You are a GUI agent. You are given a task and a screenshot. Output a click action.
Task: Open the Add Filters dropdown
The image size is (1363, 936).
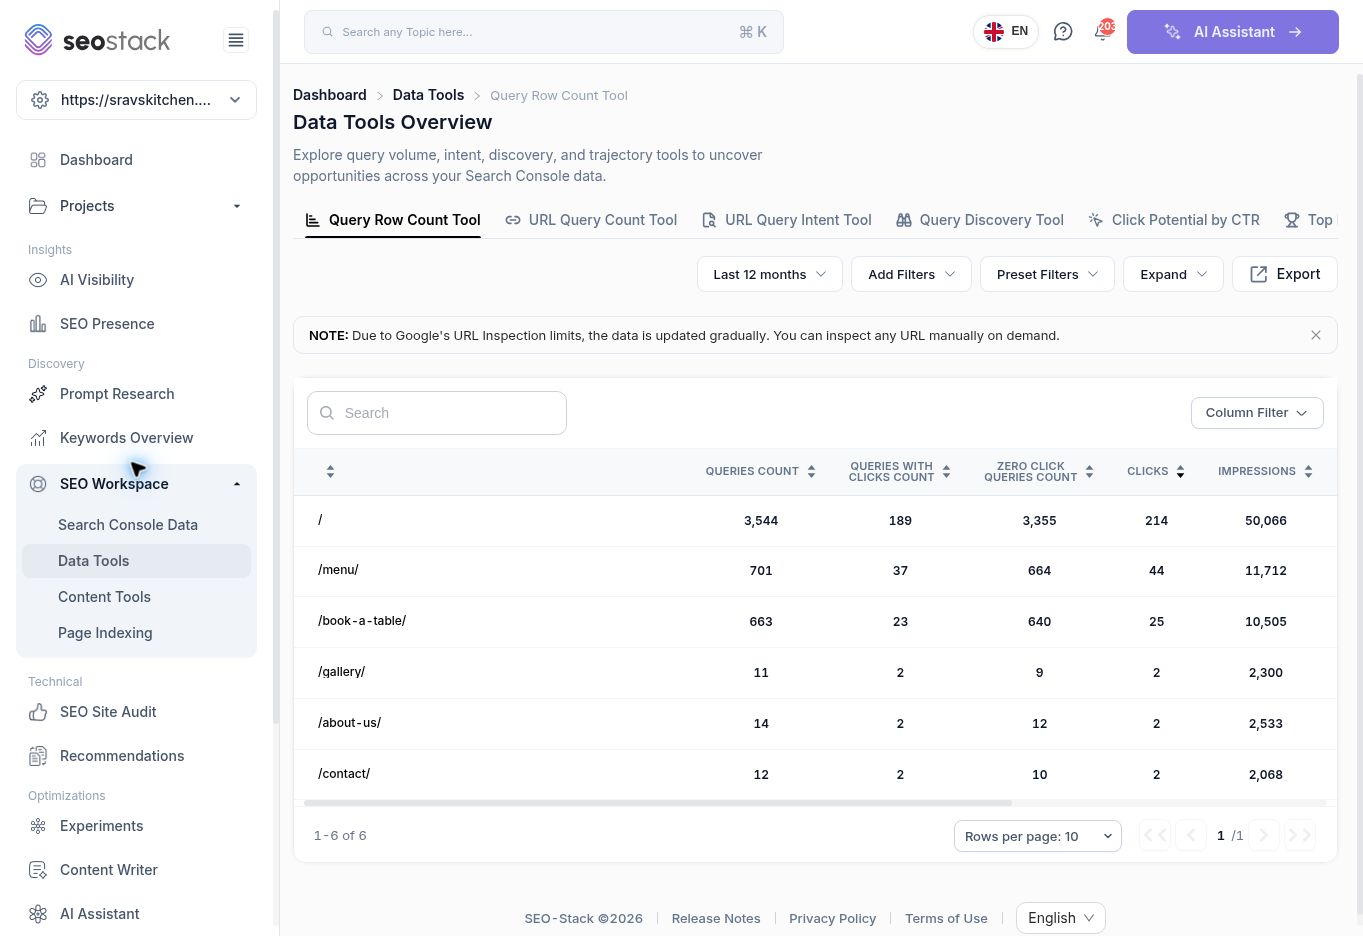[911, 274]
